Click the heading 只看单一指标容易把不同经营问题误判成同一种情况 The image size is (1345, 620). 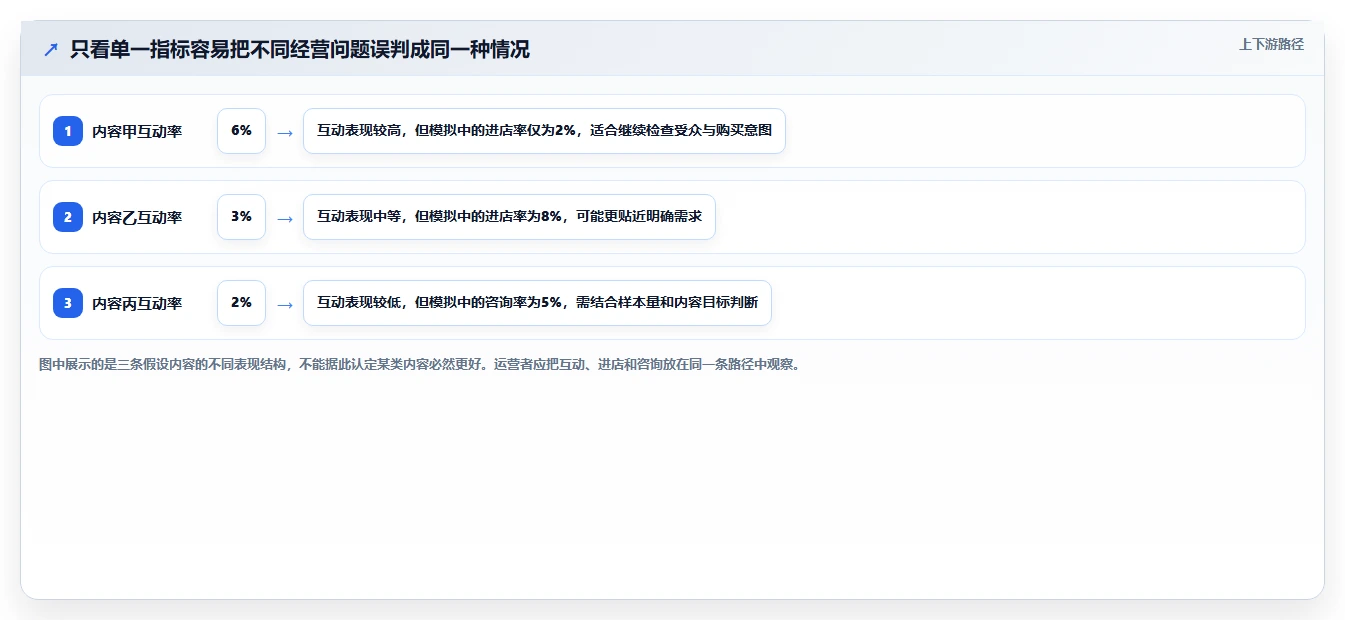pyautogui.click(x=300, y=49)
